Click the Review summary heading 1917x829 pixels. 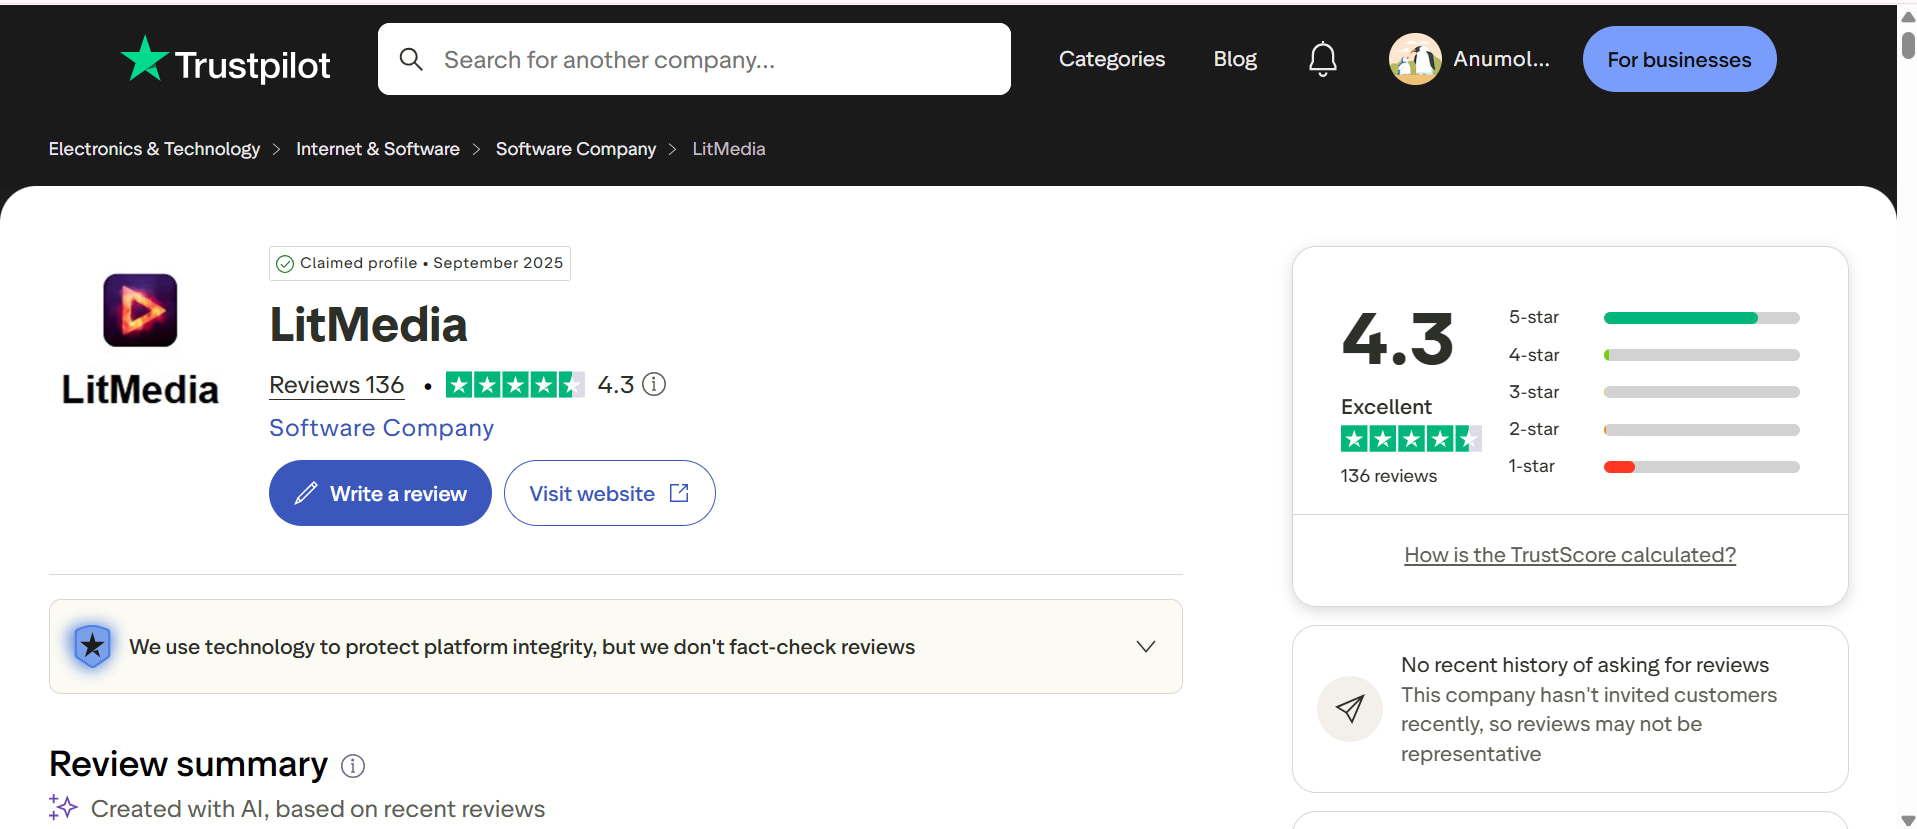[x=188, y=764]
